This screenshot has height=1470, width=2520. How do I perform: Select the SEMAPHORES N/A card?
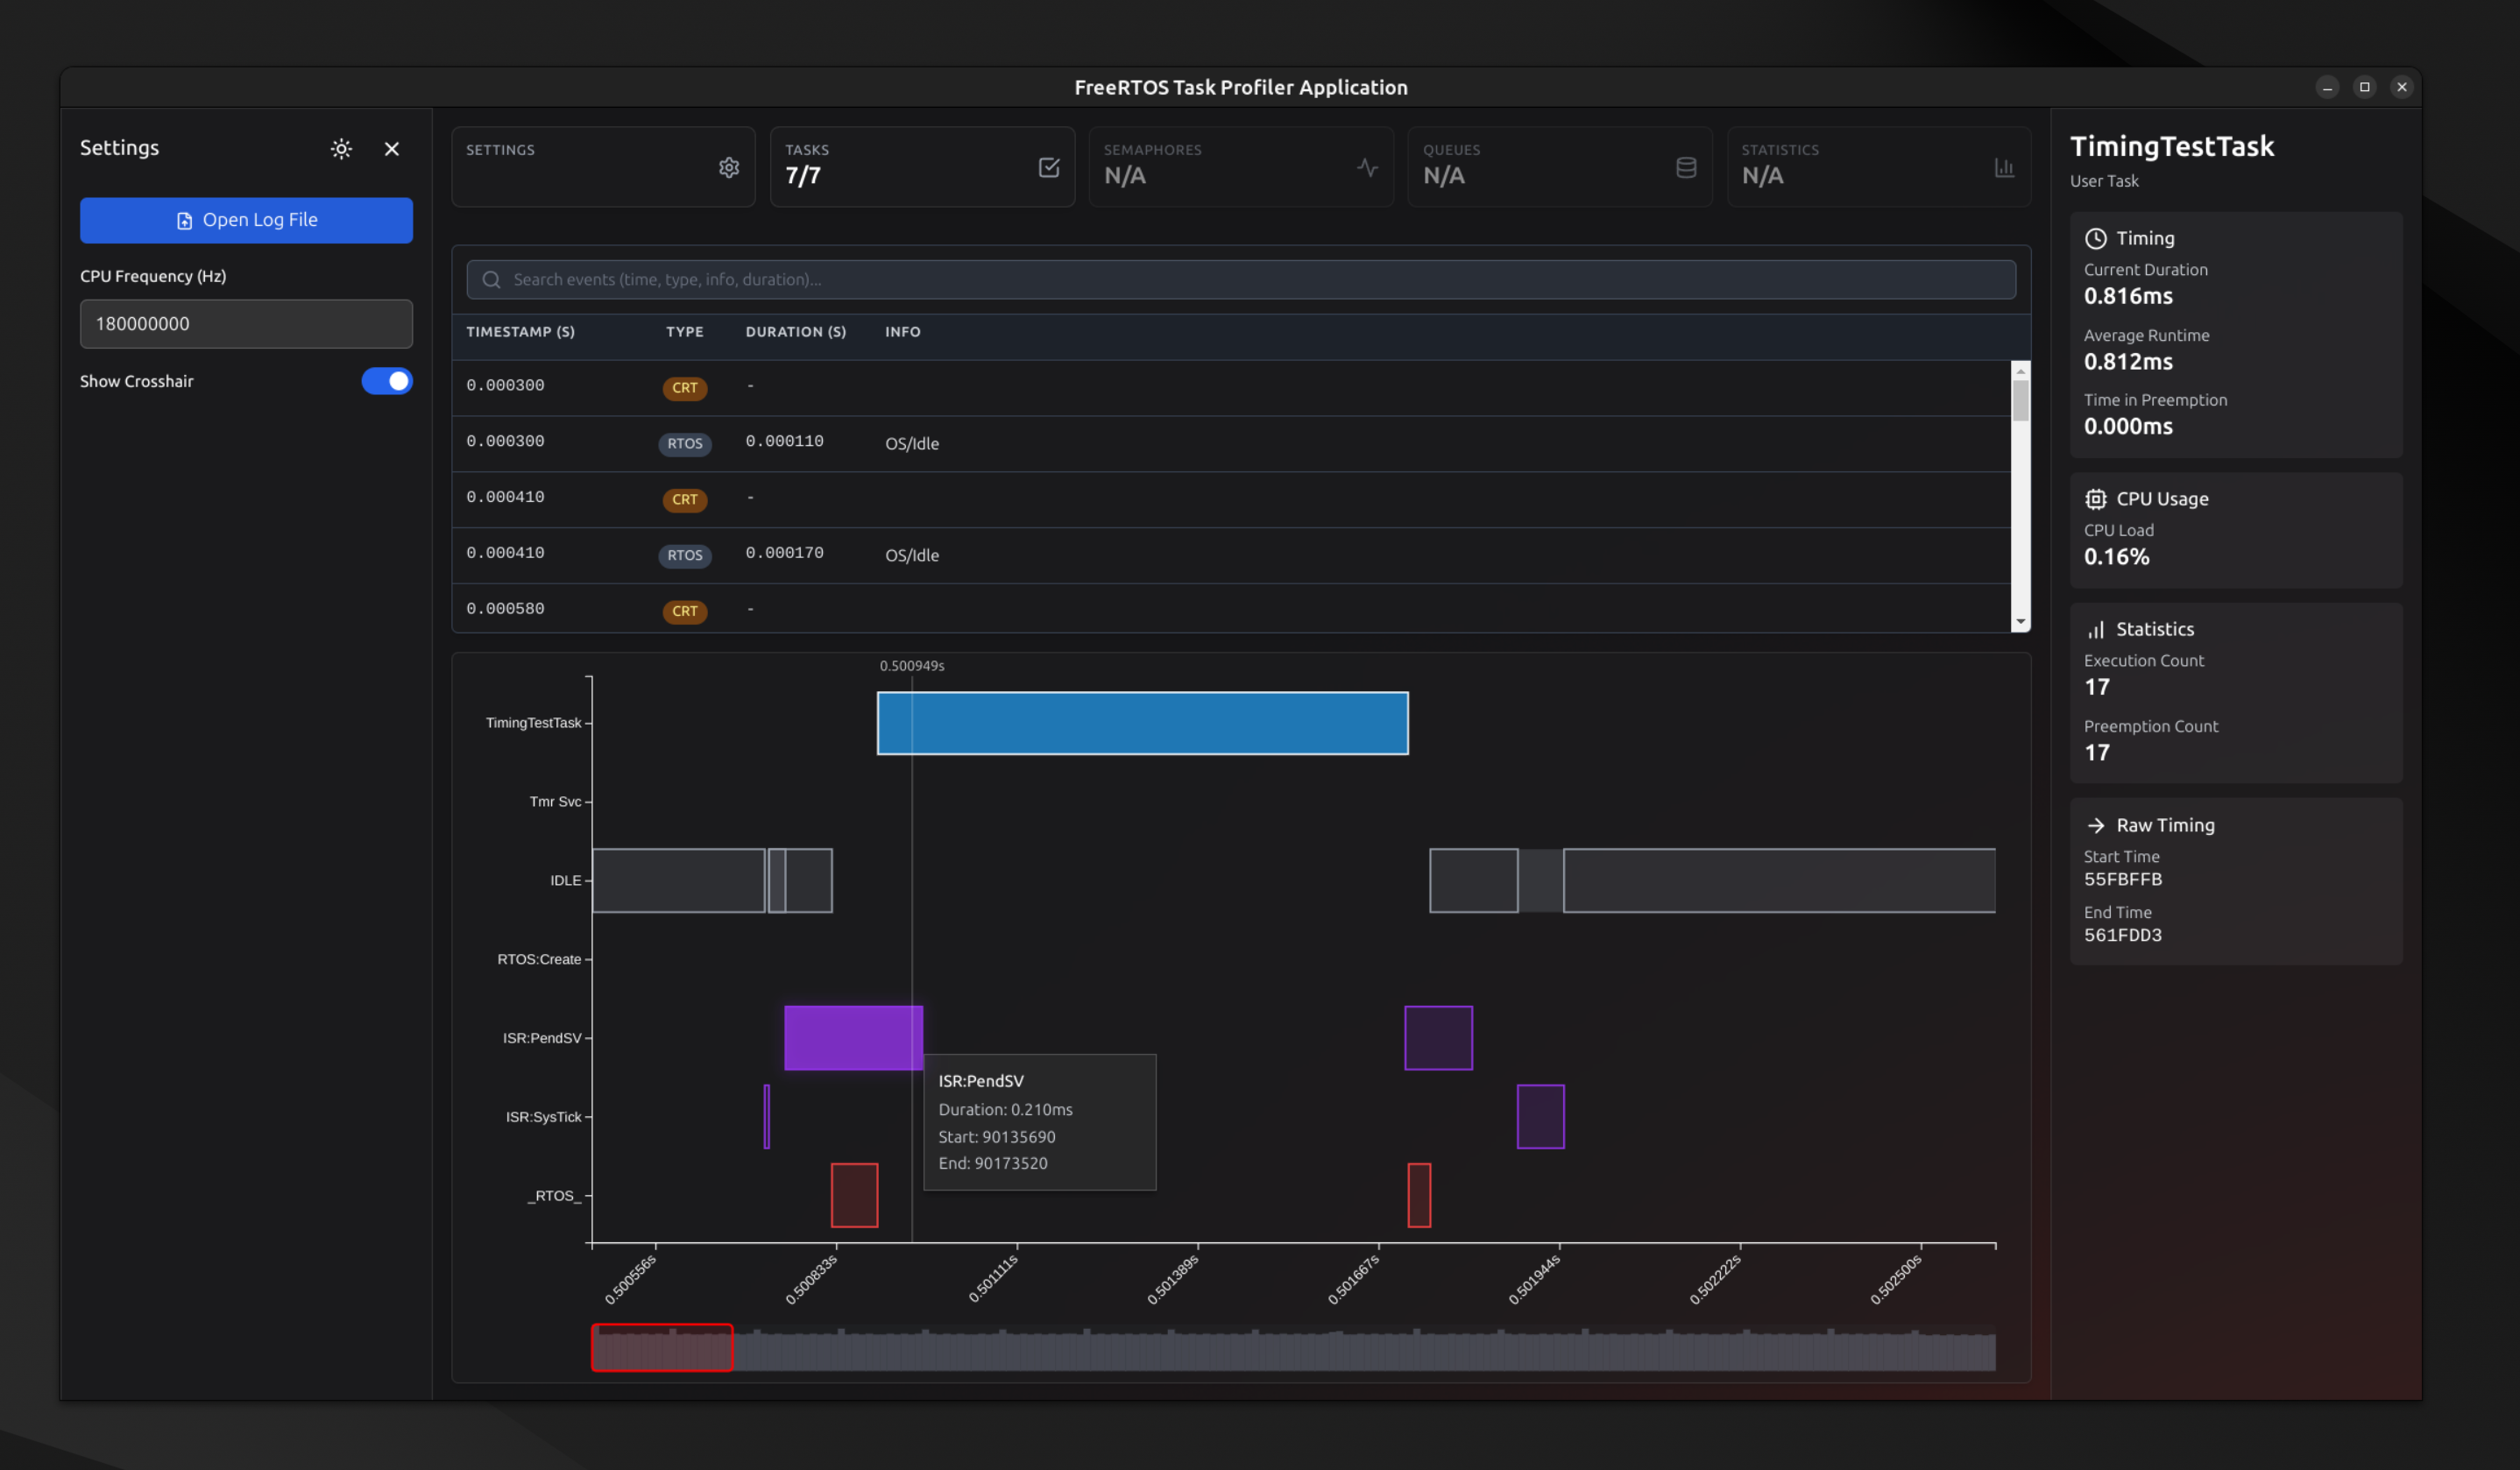(1241, 167)
